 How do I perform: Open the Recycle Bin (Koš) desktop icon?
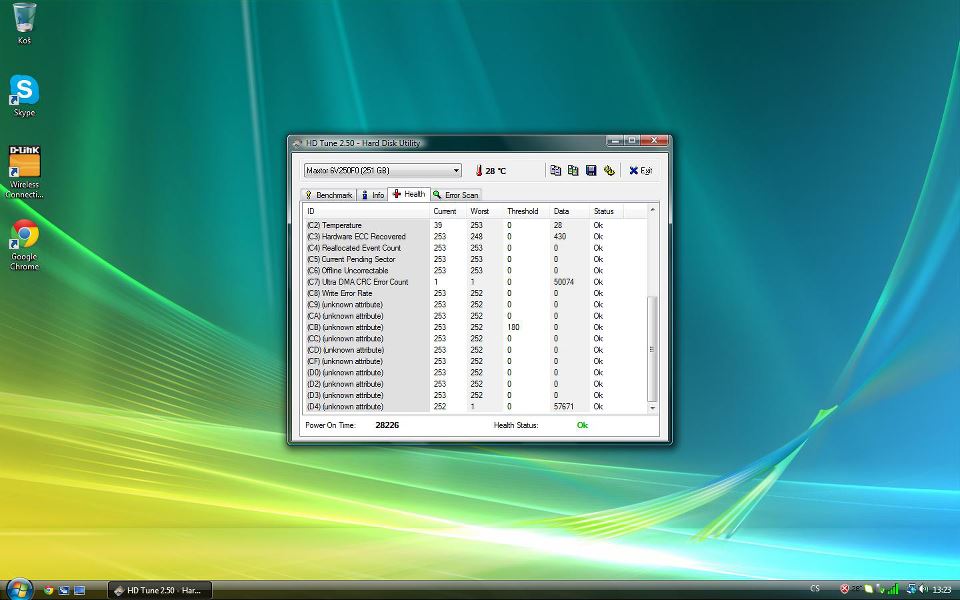(24, 23)
